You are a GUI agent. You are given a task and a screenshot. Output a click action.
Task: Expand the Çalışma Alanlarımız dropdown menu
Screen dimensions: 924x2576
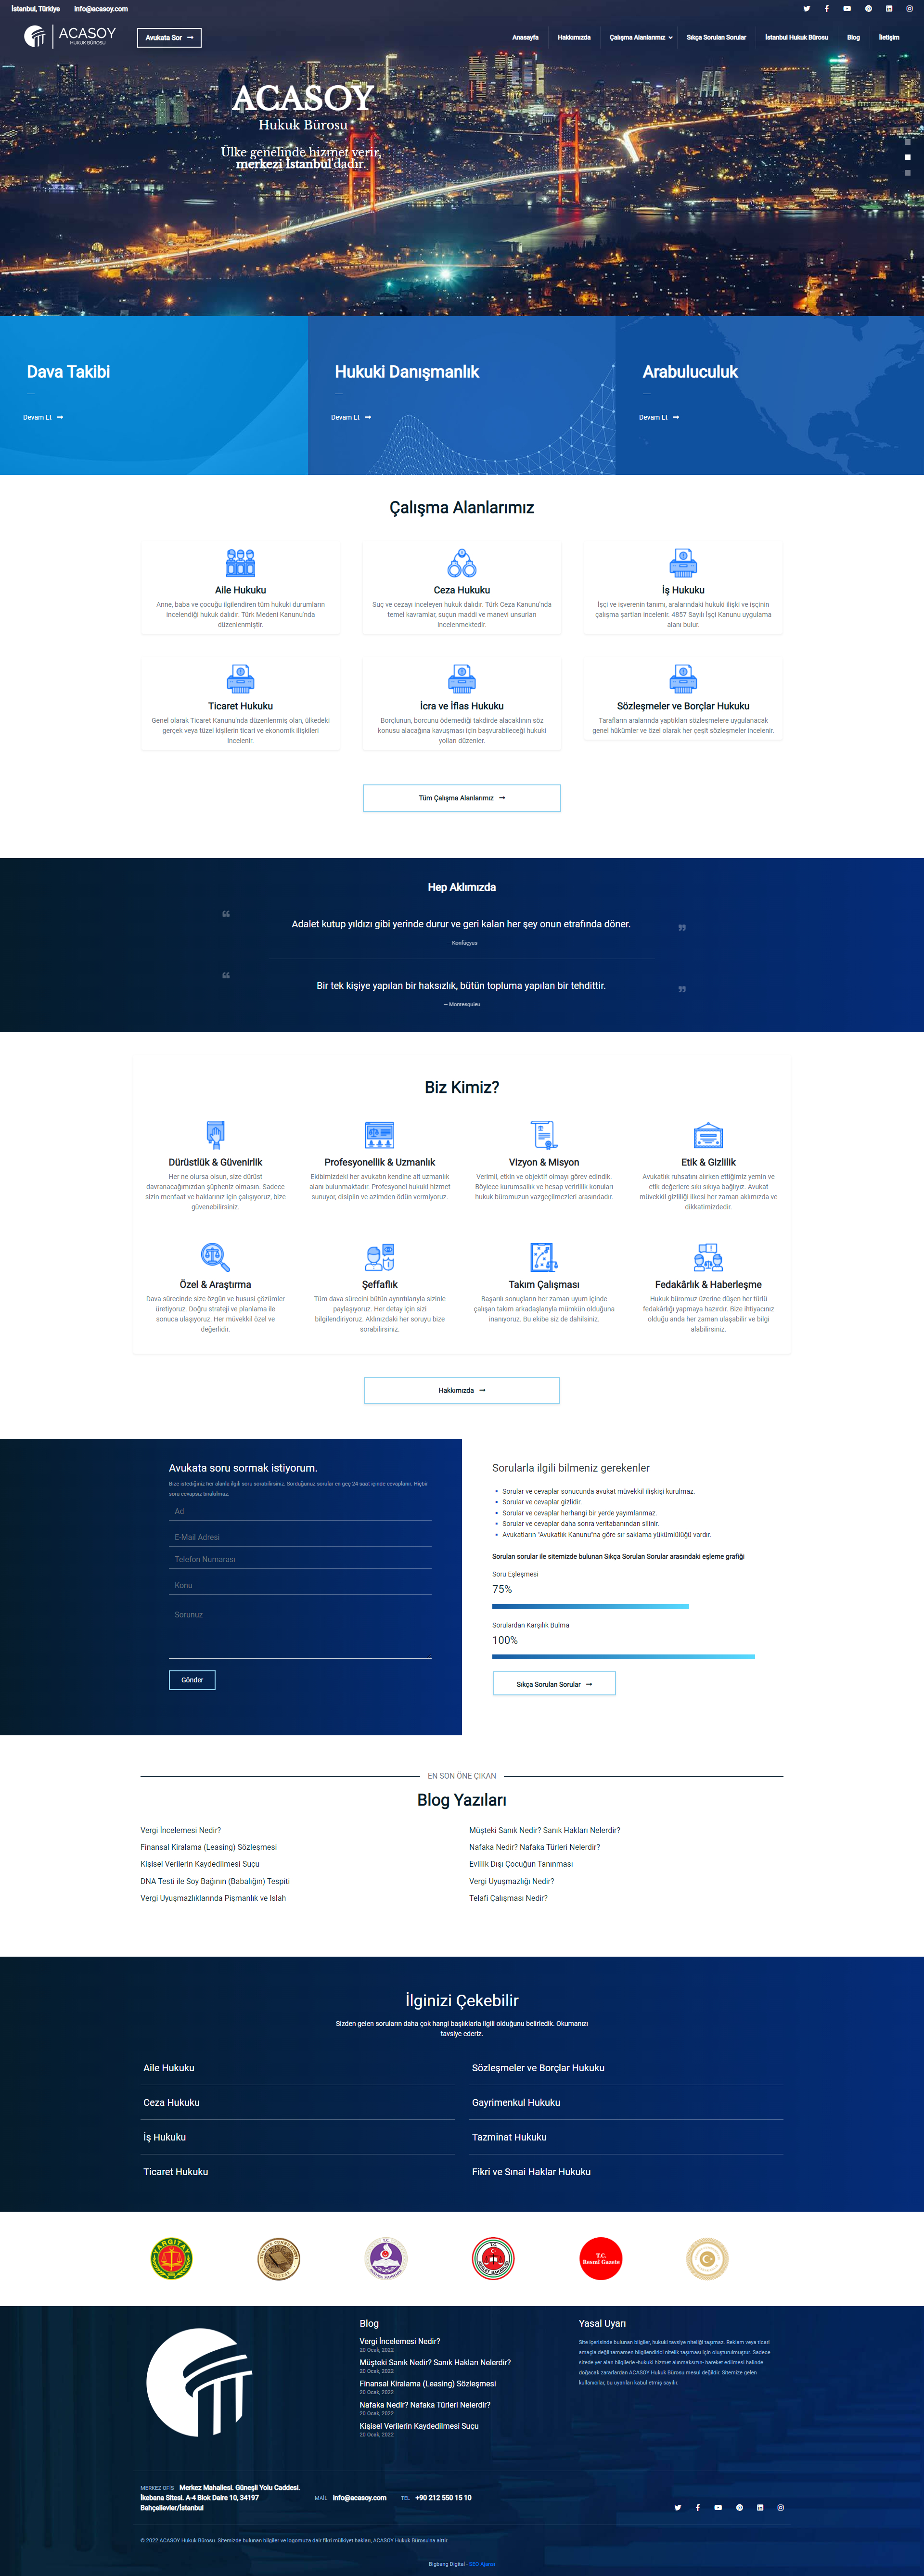(640, 37)
